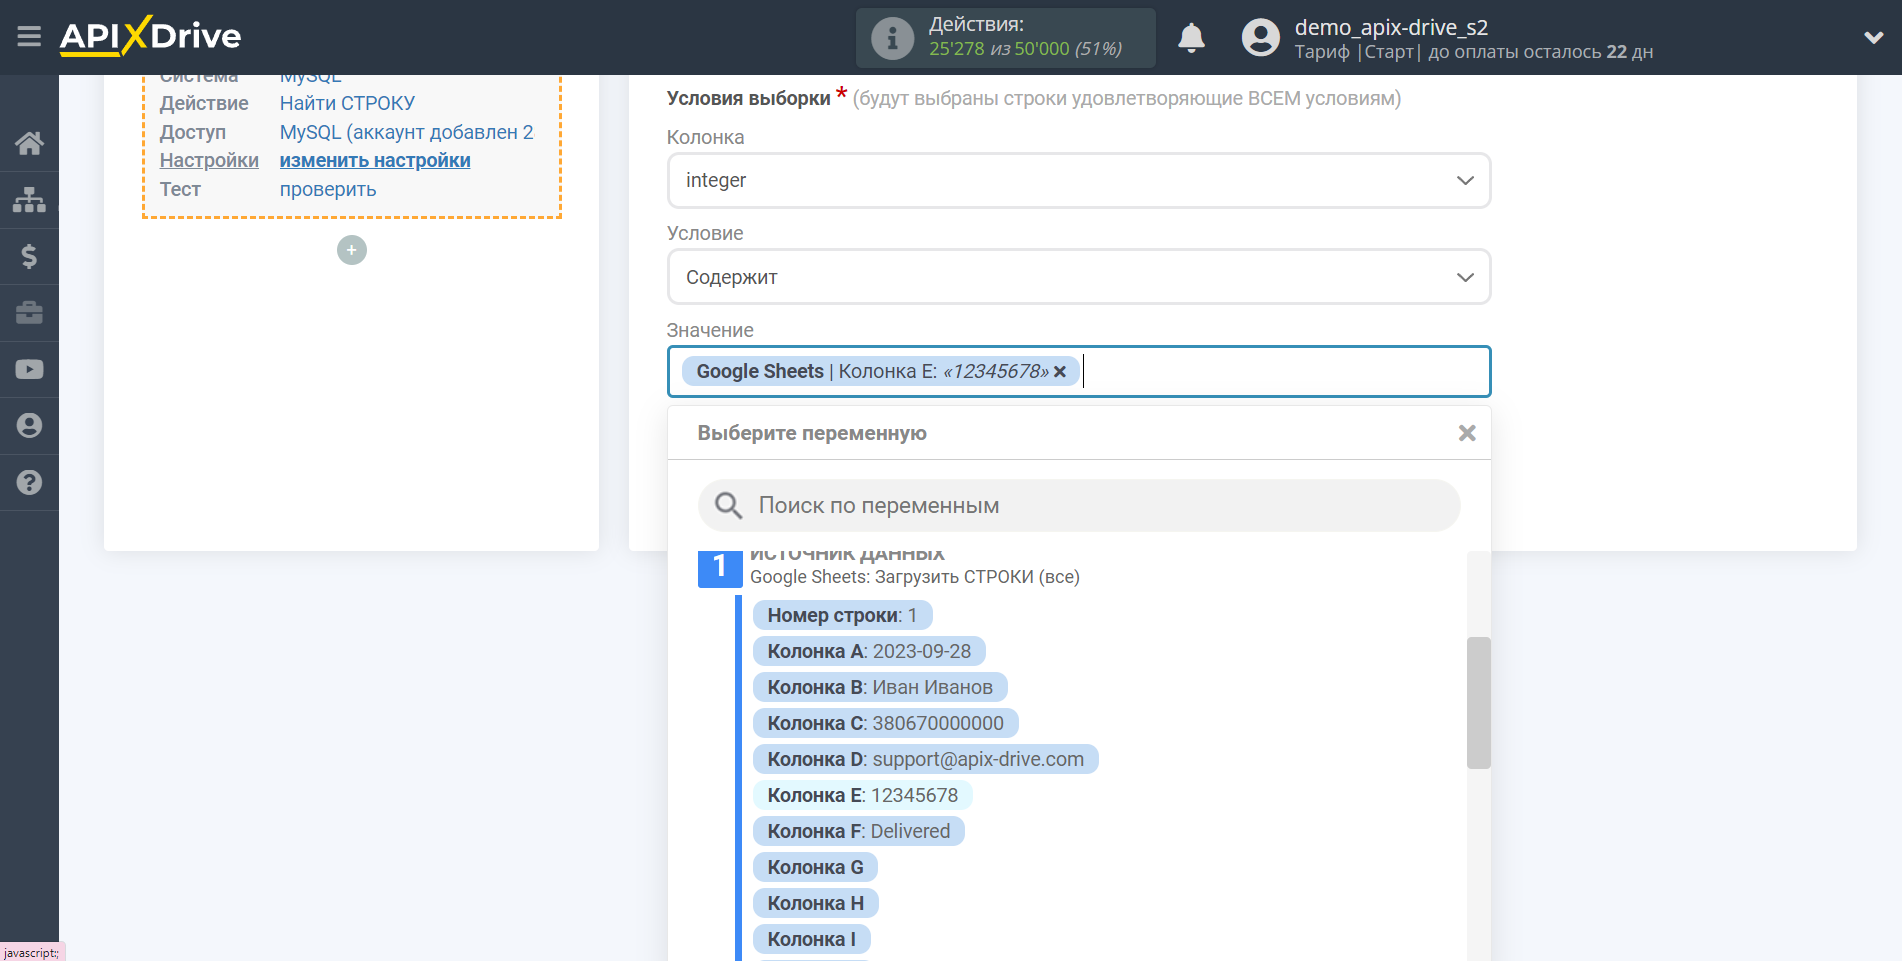Open video tutorials icon in sidebar
This screenshot has height=961, width=1902.
point(29,369)
